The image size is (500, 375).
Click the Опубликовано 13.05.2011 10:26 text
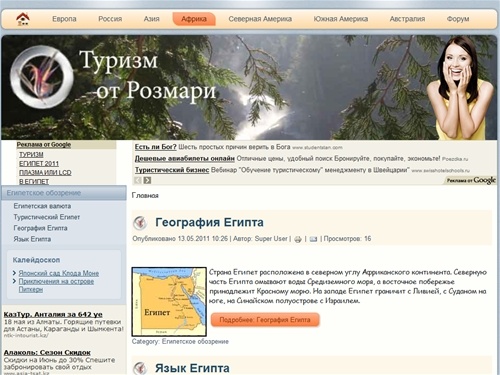180,239
